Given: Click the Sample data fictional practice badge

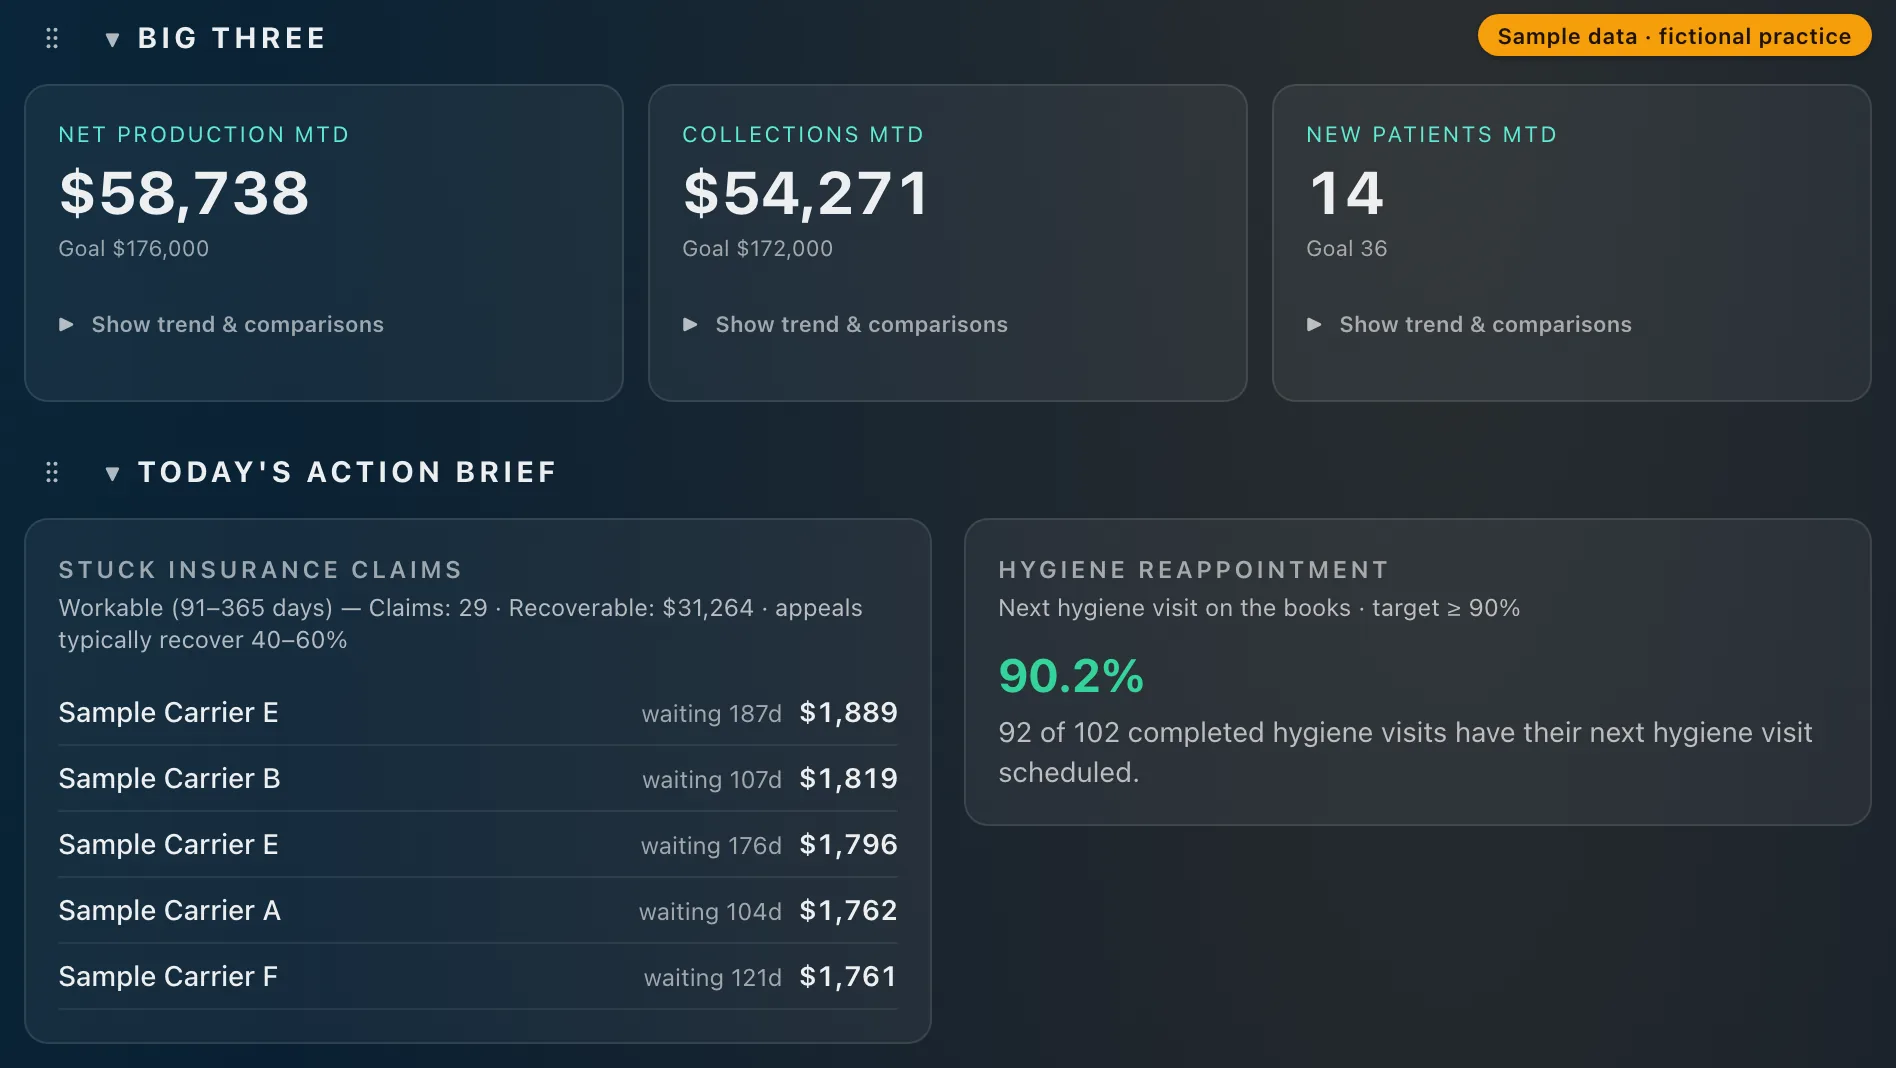Looking at the screenshot, I should click(x=1674, y=36).
